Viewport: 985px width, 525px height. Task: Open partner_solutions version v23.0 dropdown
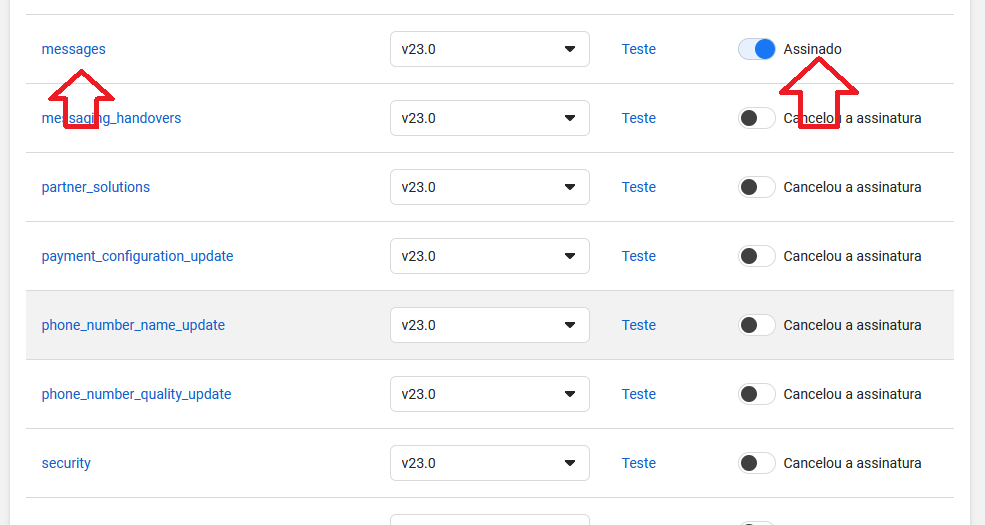coord(489,187)
